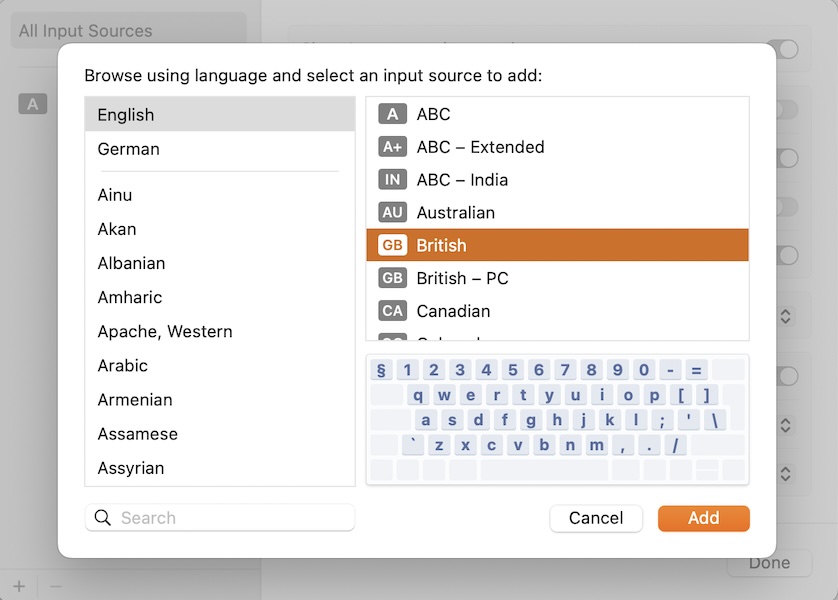Choose Australian input source

click(x=557, y=213)
